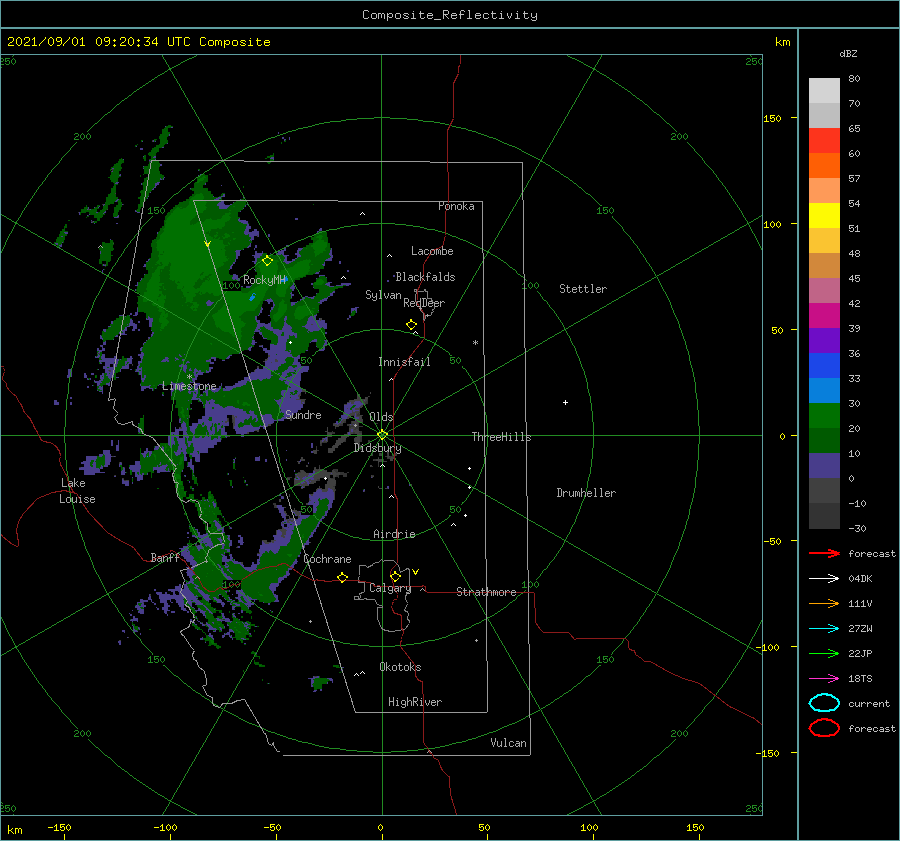Viewport: 900px width, 841px height.
Task: Click the Airdrie label
Action: [x=394, y=534]
